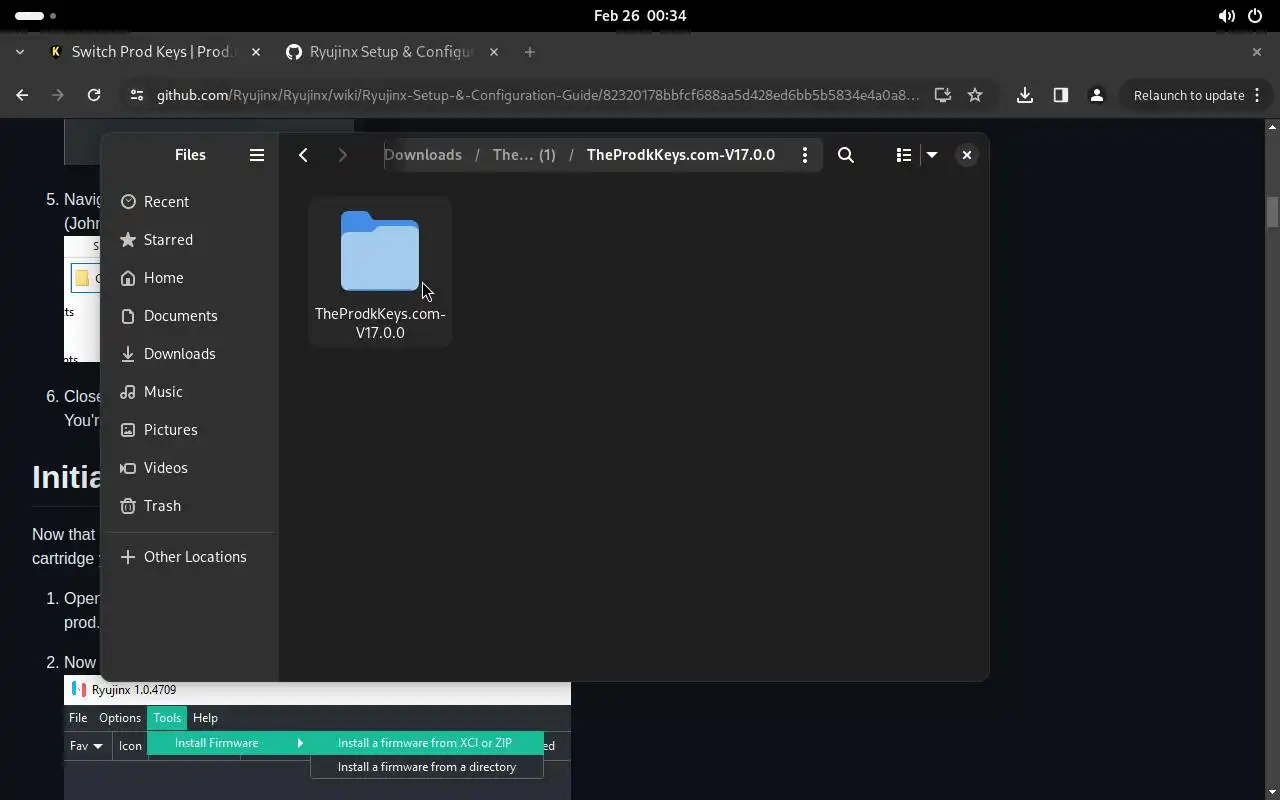Image resolution: width=1280 pixels, height=800 pixels.
Task: Open the Recent sidebar location
Action: [190, 202]
